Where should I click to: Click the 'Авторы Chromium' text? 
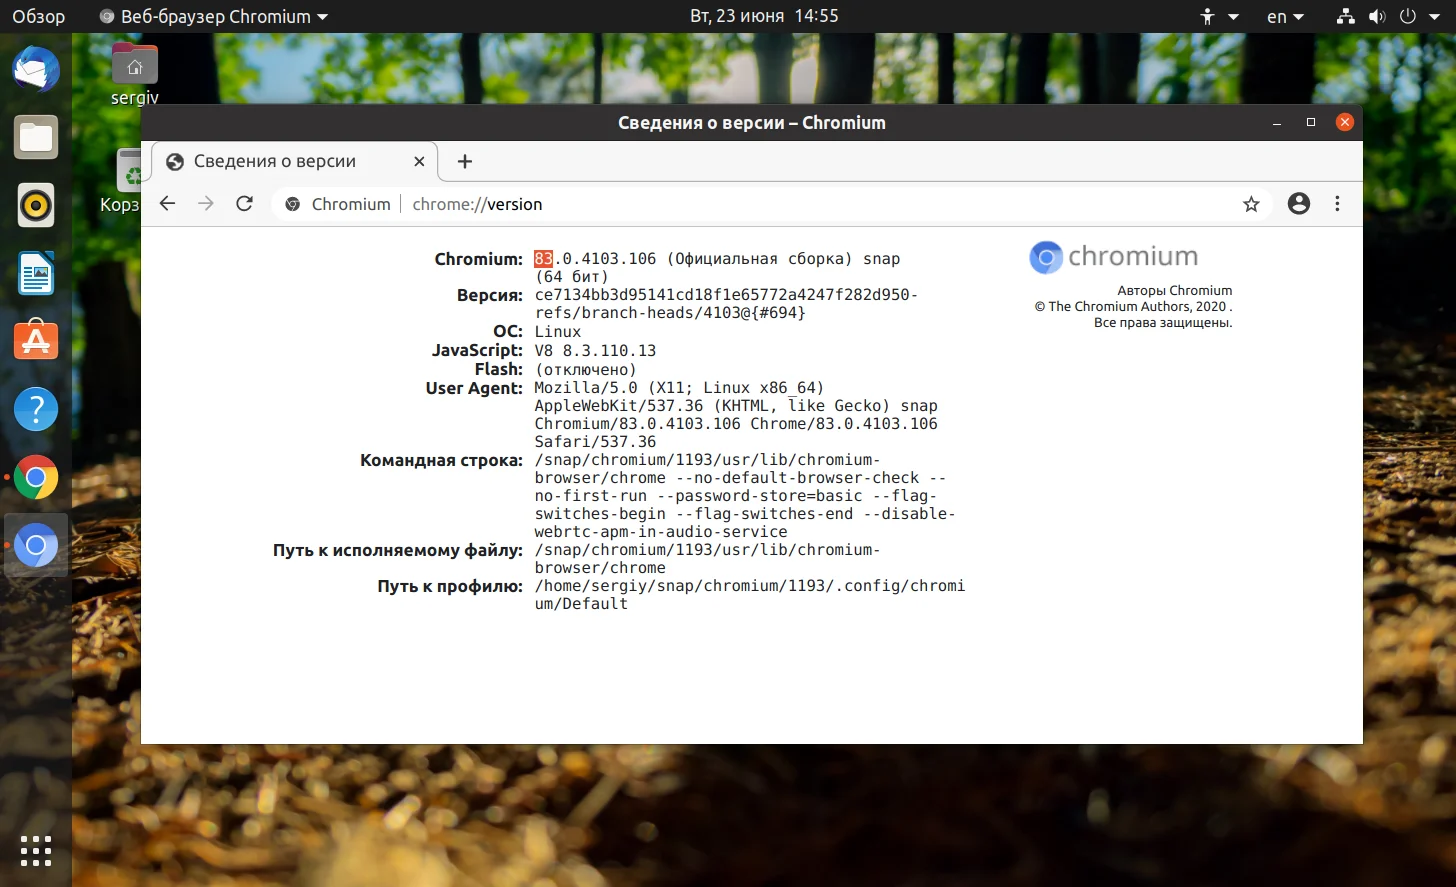1174,291
